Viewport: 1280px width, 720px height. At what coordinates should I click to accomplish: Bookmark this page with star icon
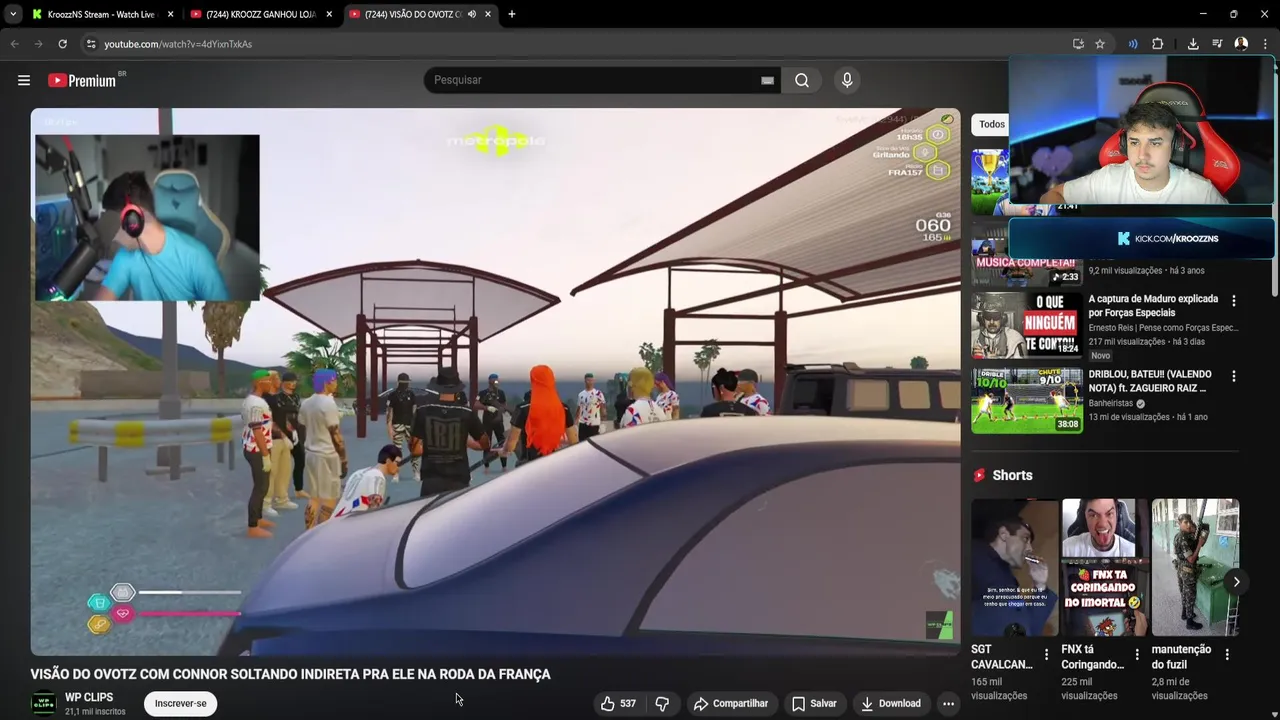point(1100,44)
